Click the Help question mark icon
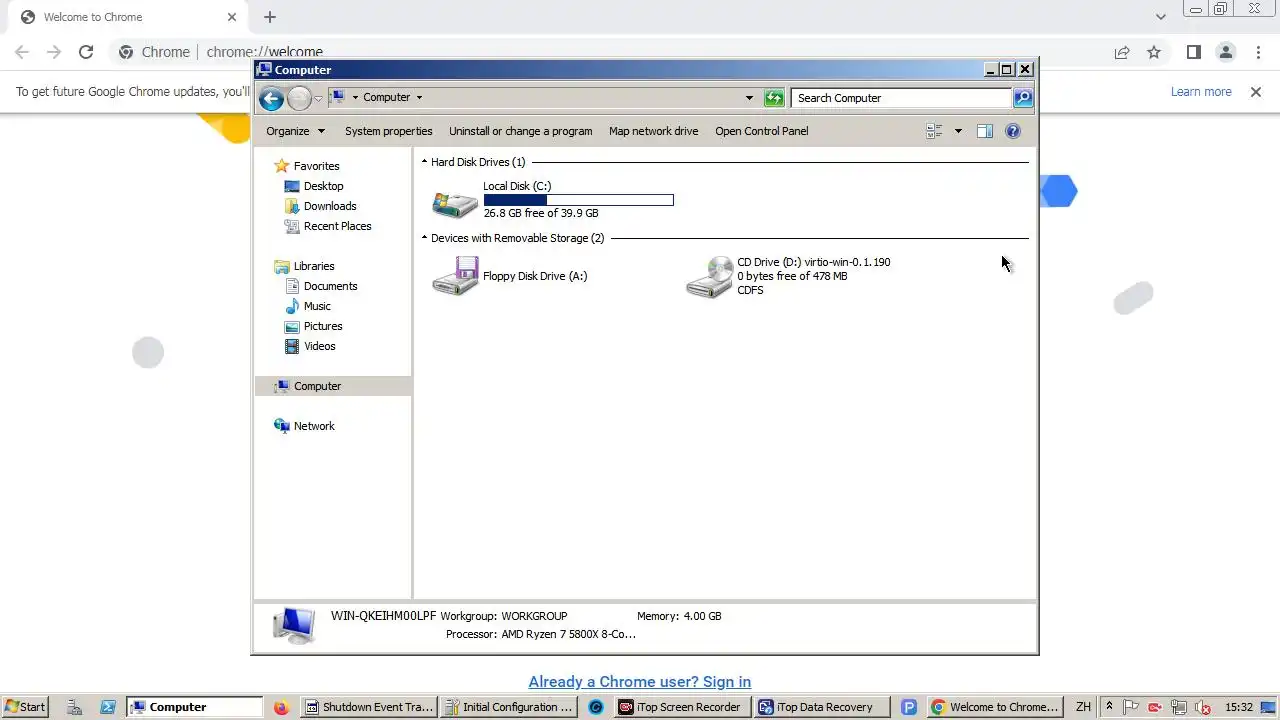 tap(1013, 131)
